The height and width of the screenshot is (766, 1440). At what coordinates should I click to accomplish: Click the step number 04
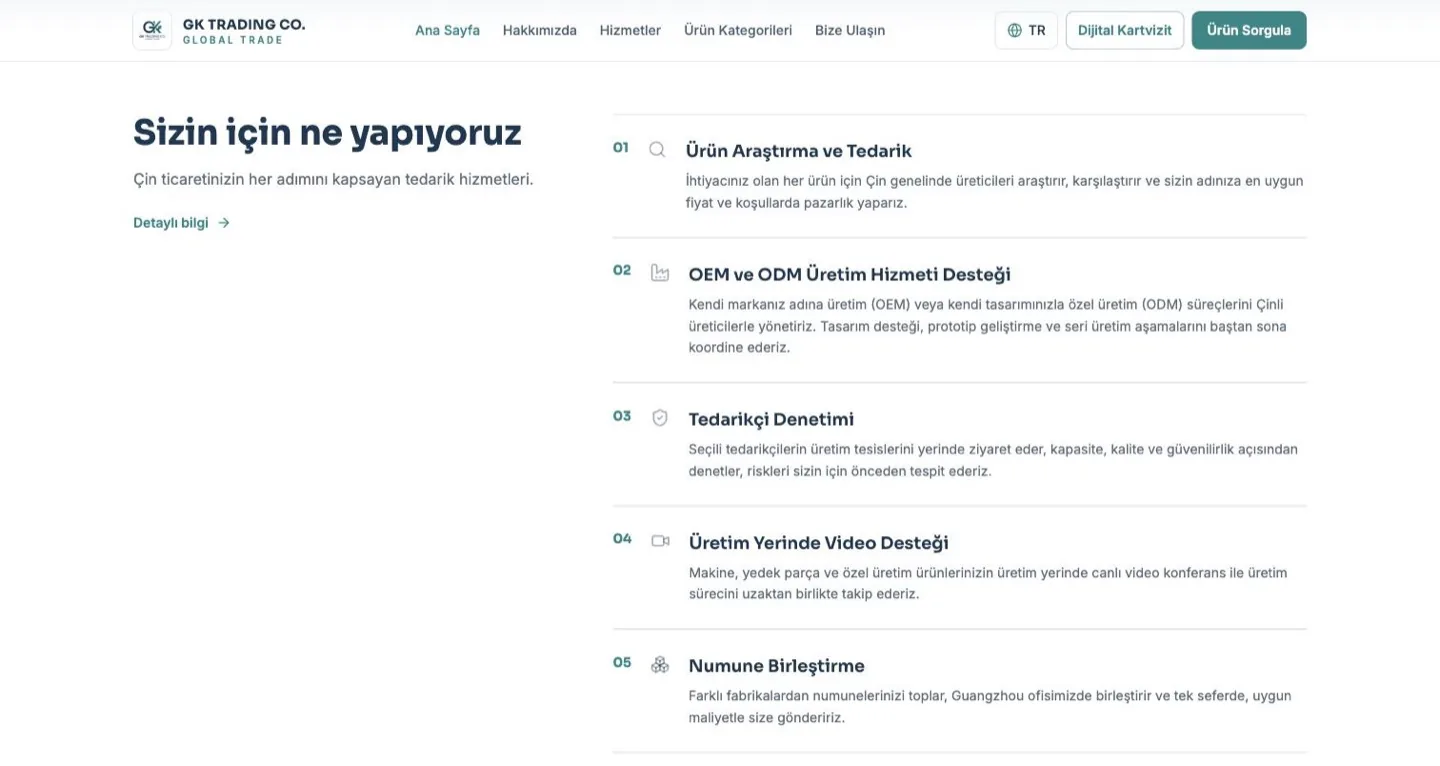(622, 539)
